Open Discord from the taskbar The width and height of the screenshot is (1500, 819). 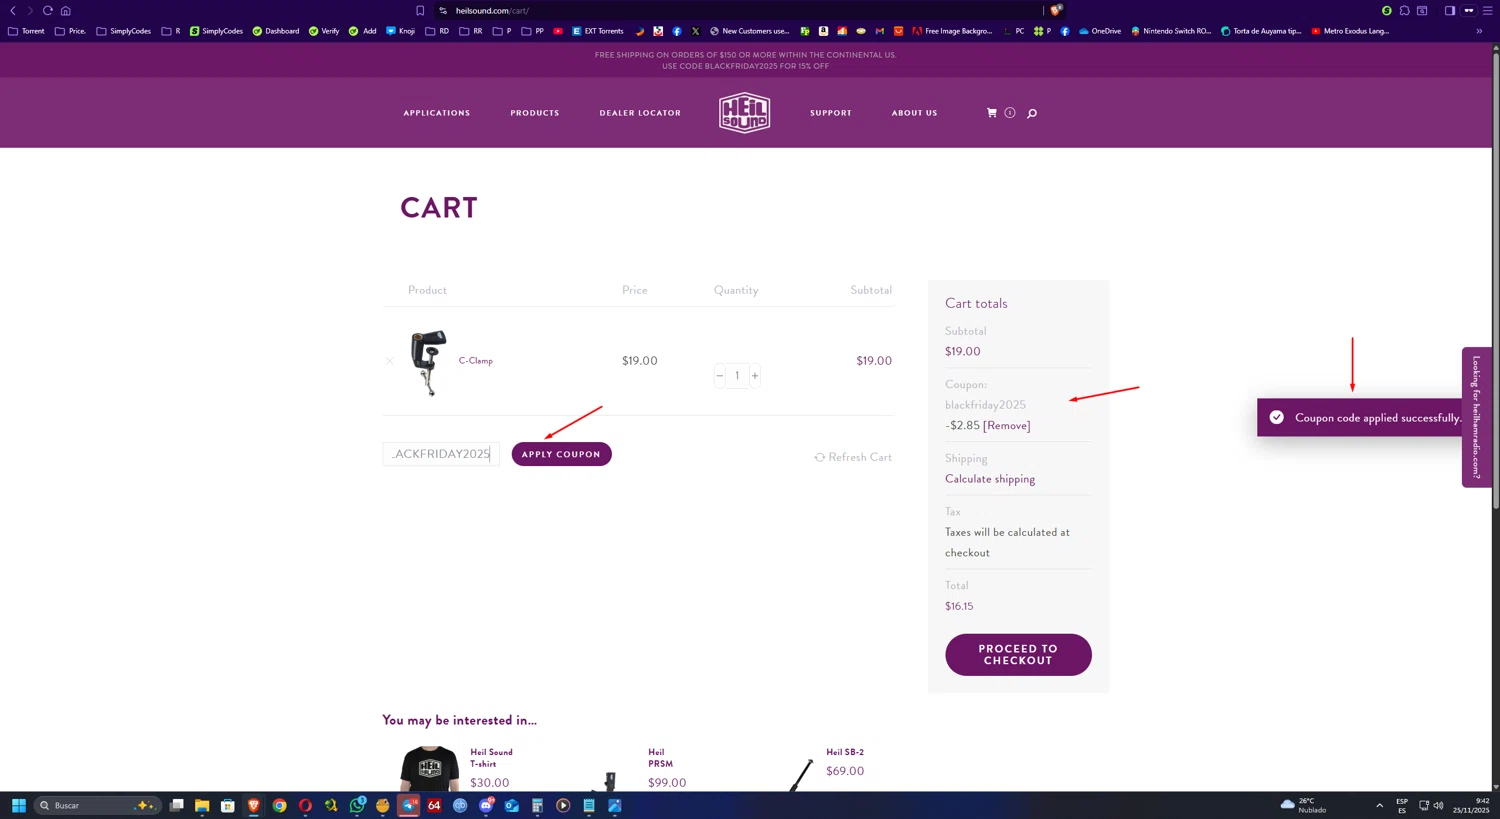pos(486,806)
